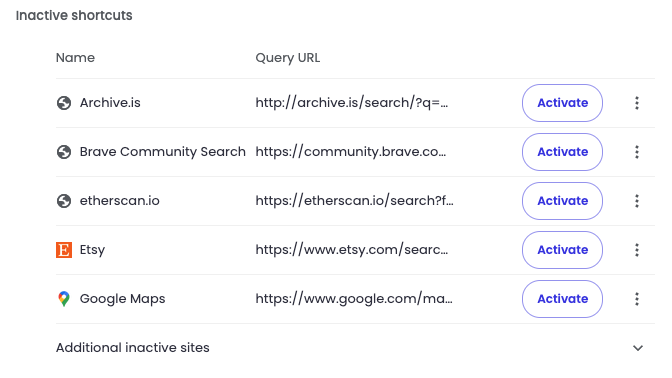The height and width of the screenshot is (378, 672).
Task: Activate the Etsy shortcut
Action: 562,250
